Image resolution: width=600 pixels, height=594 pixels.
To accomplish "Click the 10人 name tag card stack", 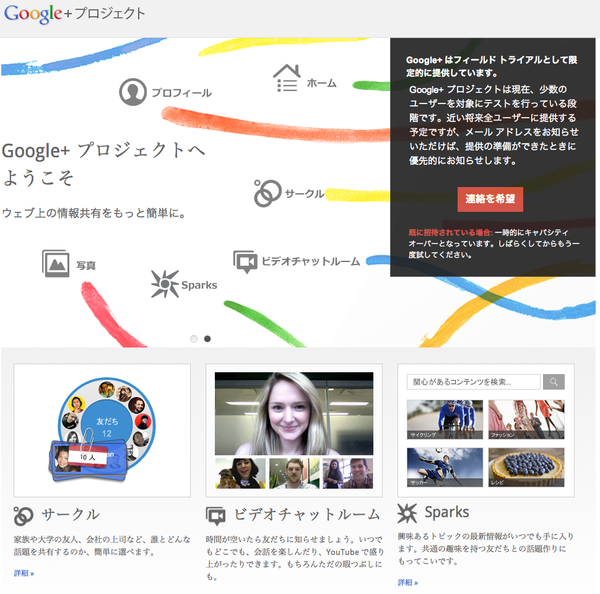I will click(x=88, y=459).
